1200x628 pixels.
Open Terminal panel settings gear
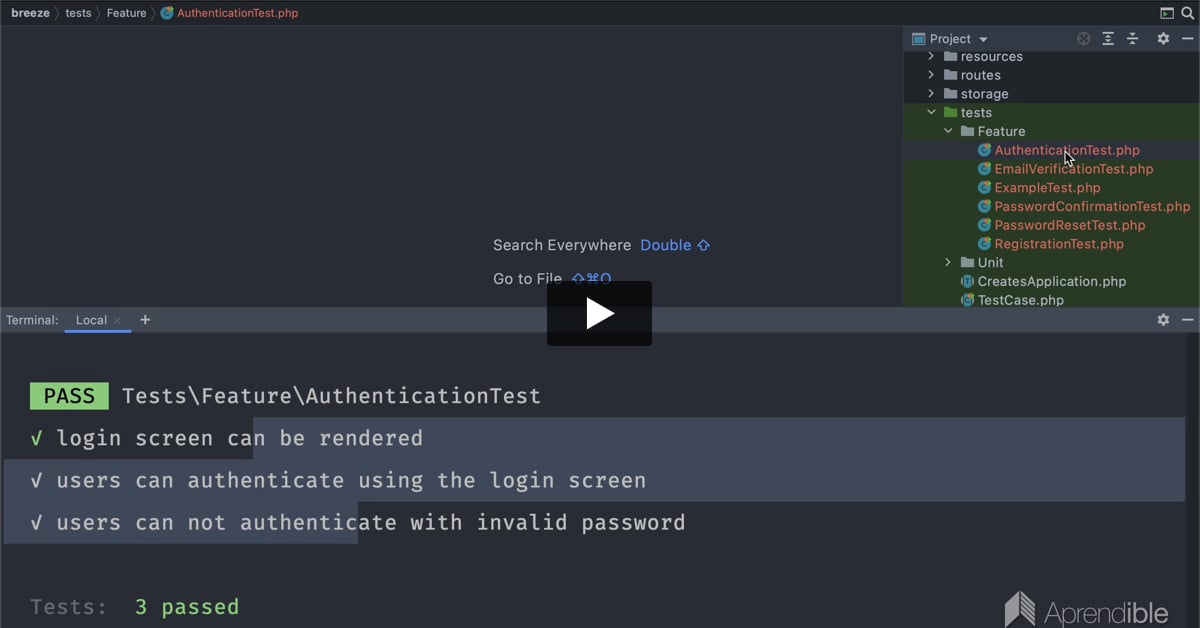pyautogui.click(x=1163, y=320)
